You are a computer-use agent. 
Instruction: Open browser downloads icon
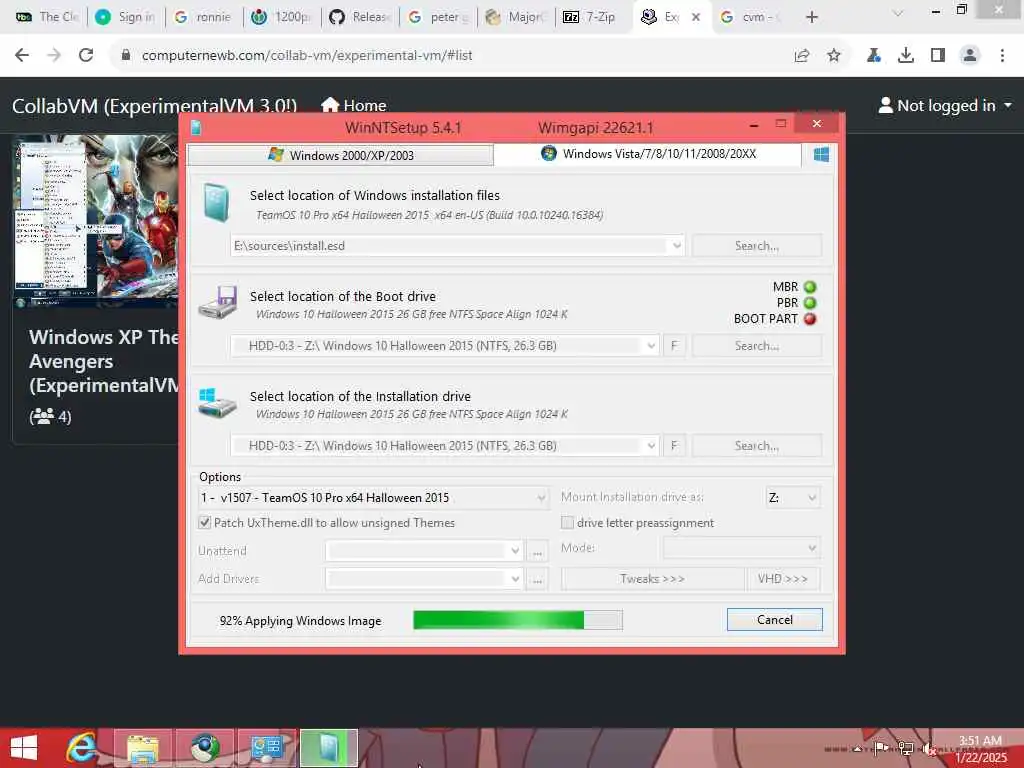pos(905,56)
